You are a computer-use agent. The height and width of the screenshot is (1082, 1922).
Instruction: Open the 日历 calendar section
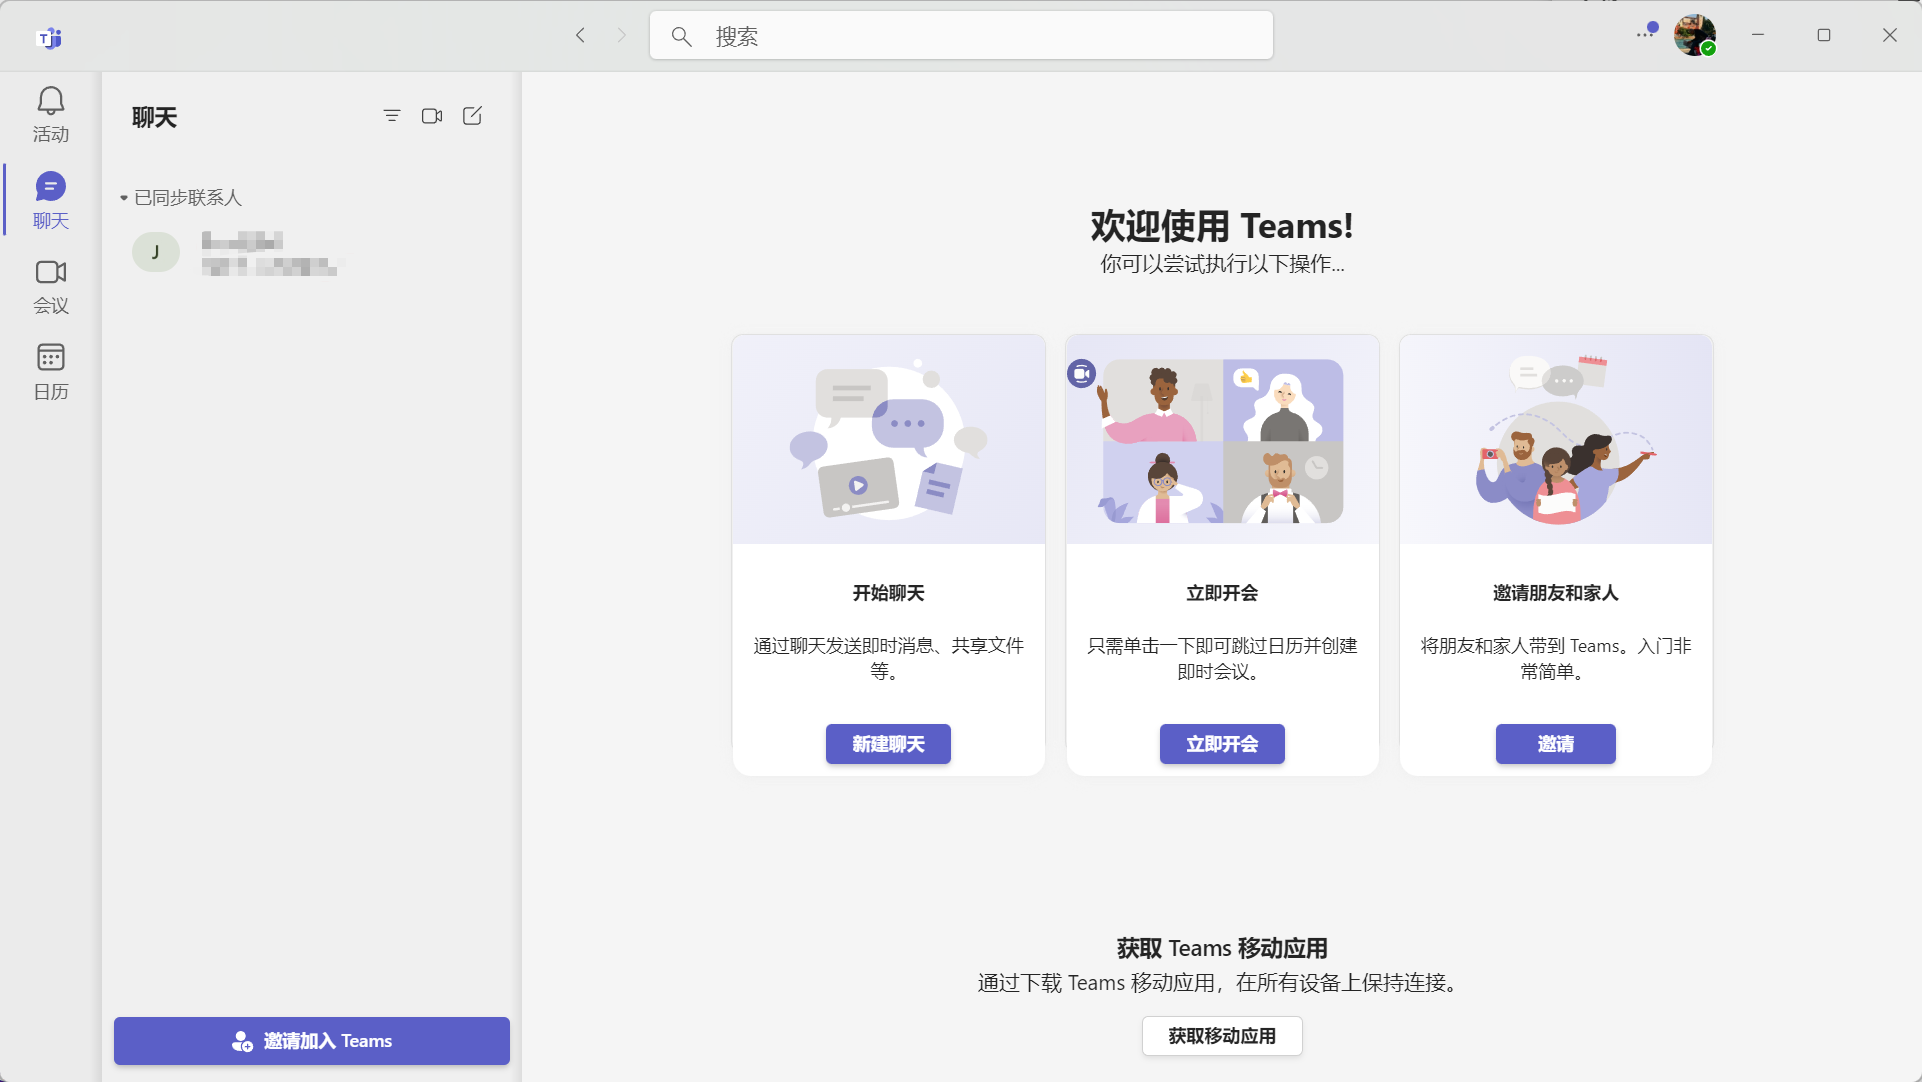pyautogui.click(x=51, y=372)
